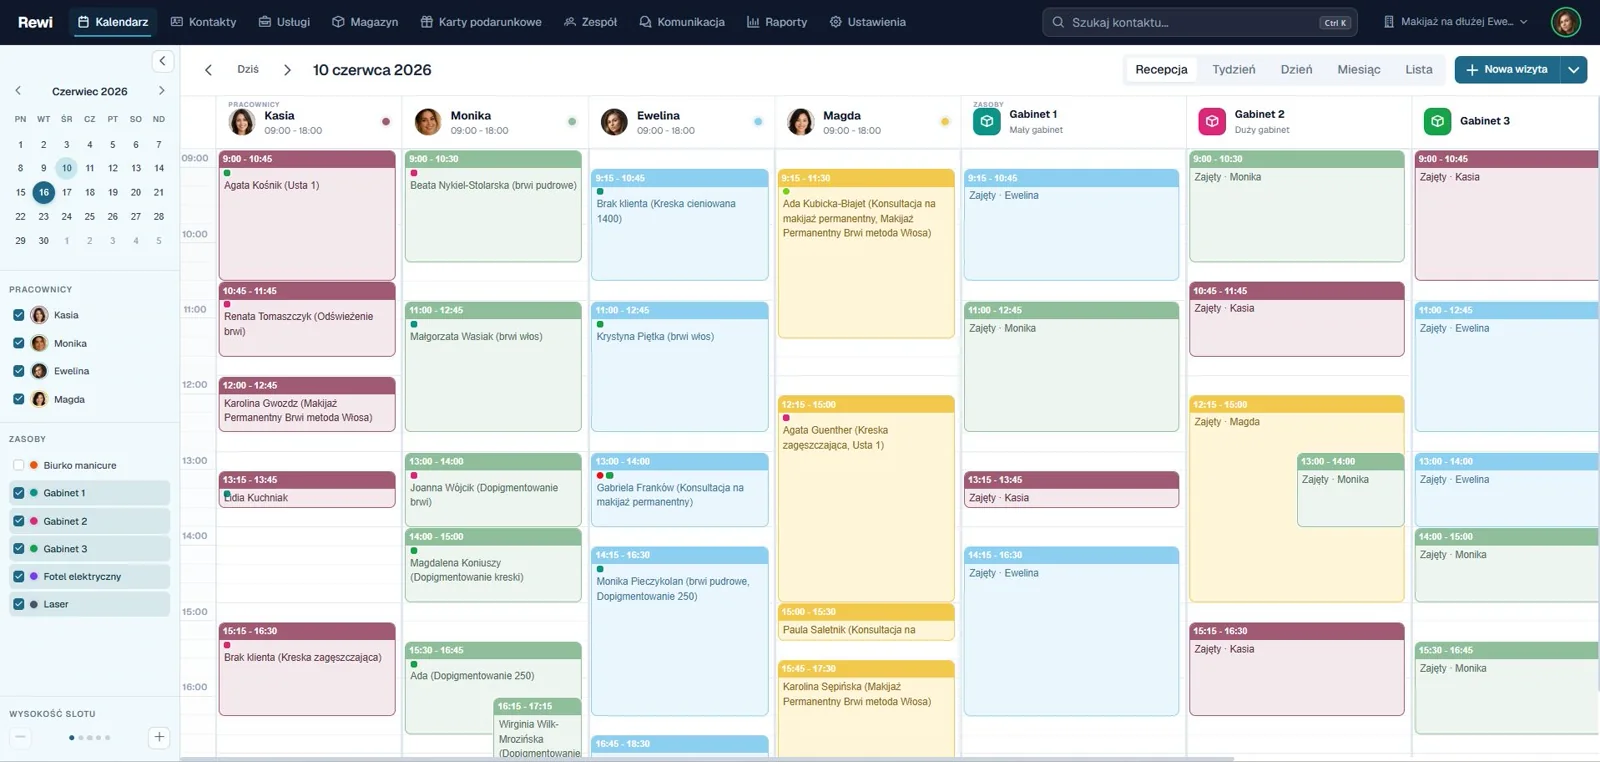Open Renata Tomaszczyk appointment
The image size is (1600, 762).
307,319
